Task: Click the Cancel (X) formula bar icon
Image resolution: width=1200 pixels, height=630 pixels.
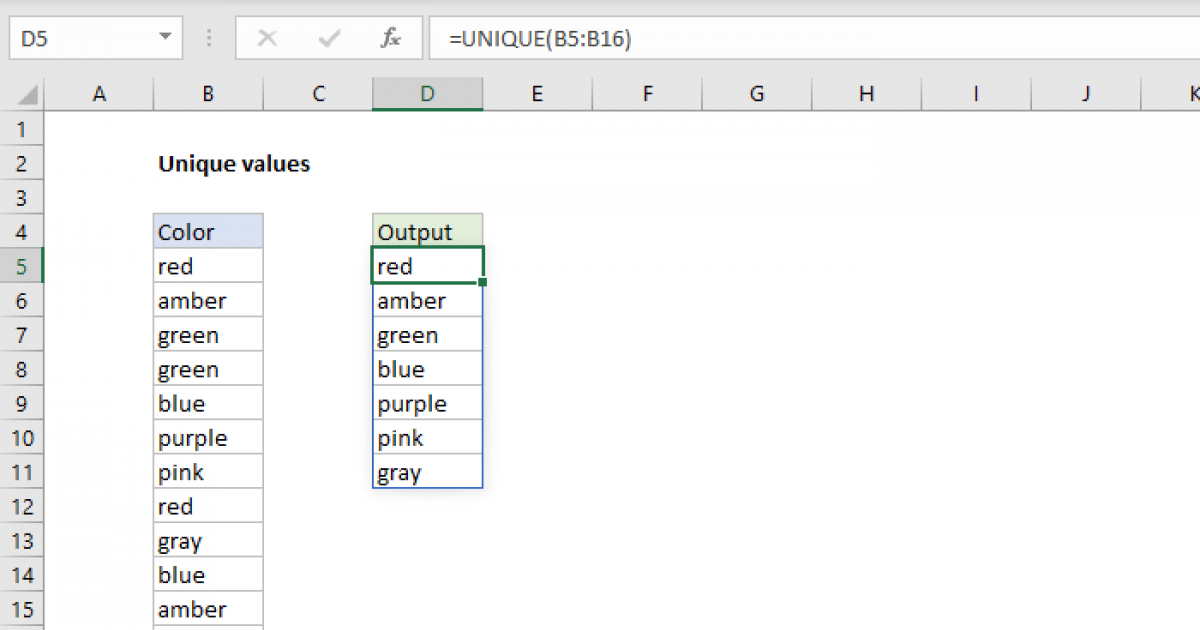Action: pyautogui.click(x=267, y=39)
